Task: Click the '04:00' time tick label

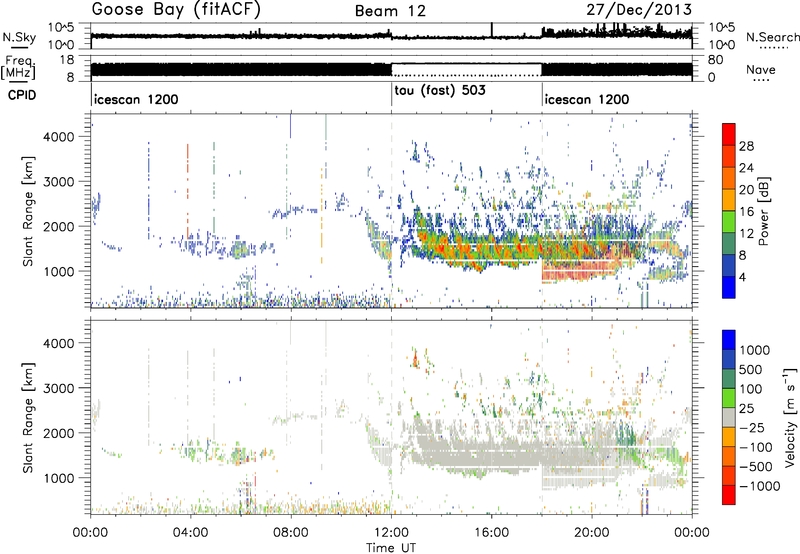Action: (x=191, y=533)
